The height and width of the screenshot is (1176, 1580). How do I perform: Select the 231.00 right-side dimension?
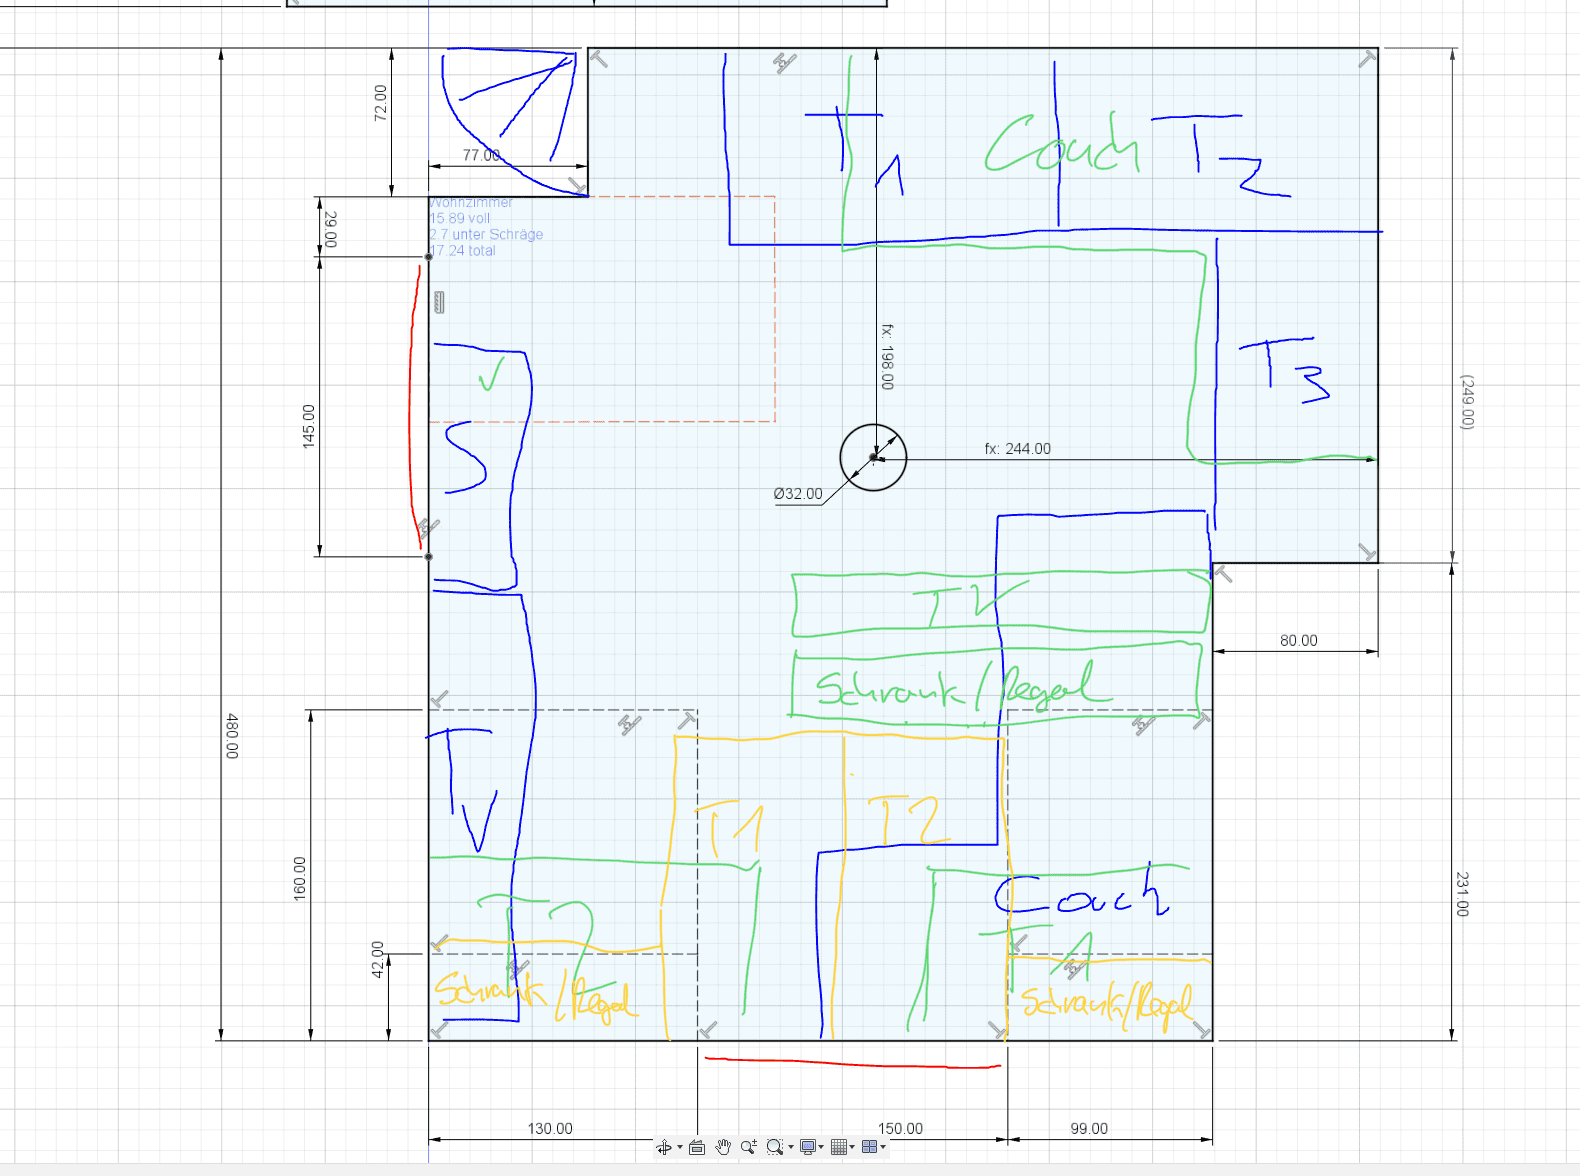[1463, 894]
